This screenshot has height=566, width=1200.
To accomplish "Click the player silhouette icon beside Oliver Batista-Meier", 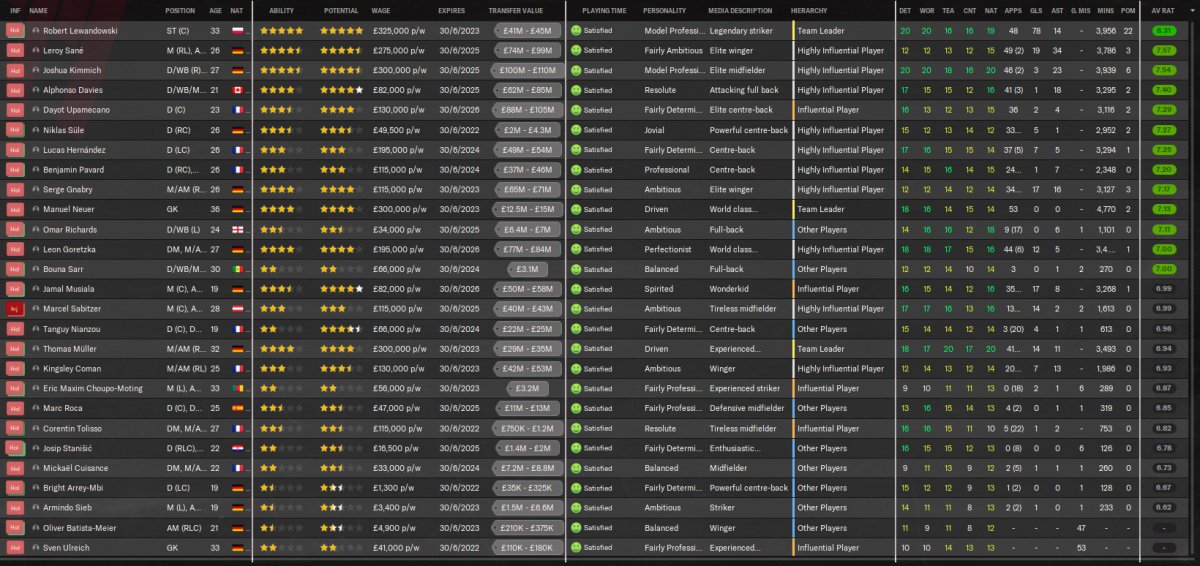I will pyautogui.click(x=36, y=528).
